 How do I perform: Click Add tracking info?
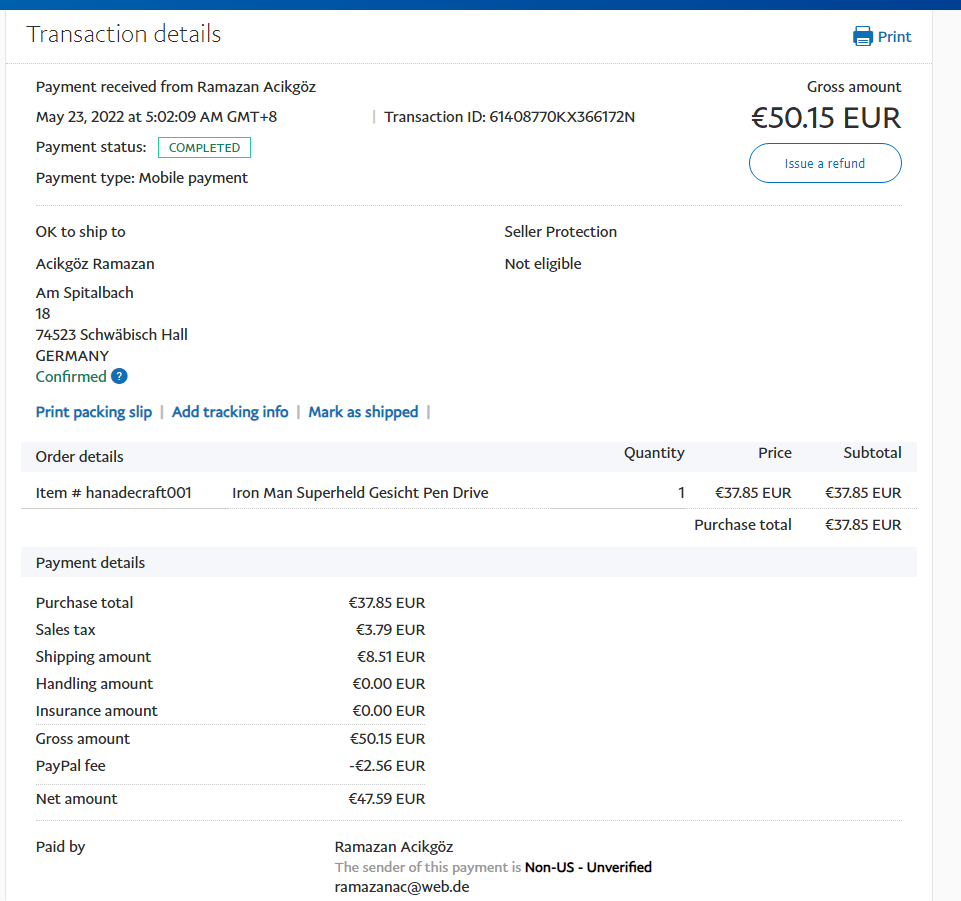(230, 412)
